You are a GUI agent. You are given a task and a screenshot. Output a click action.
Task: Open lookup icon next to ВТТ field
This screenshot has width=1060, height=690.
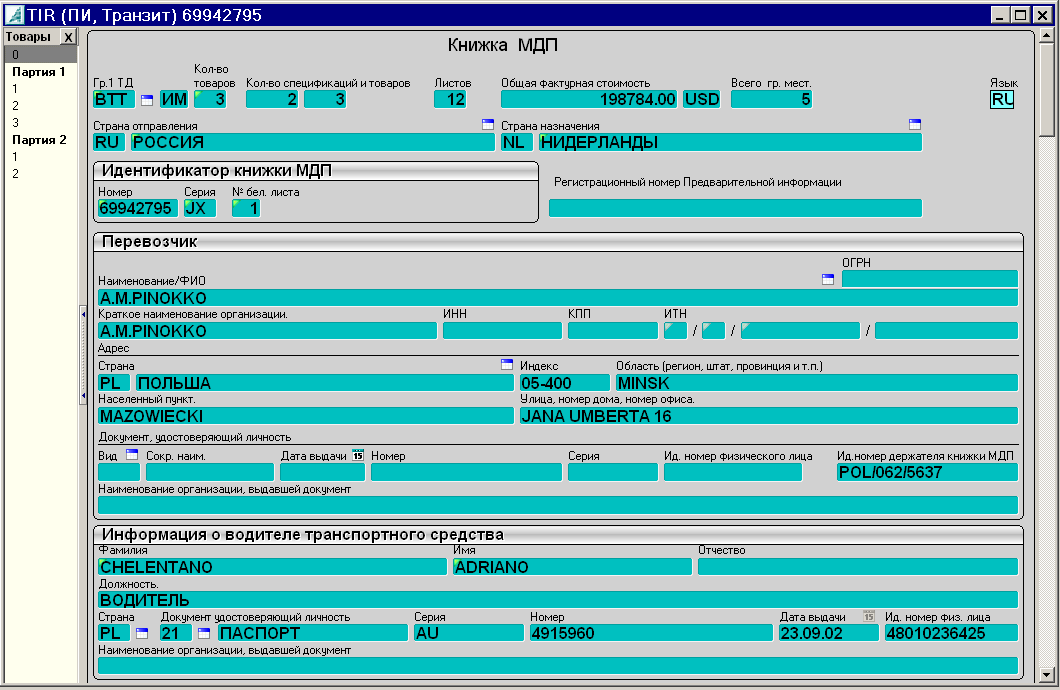tap(147, 100)
